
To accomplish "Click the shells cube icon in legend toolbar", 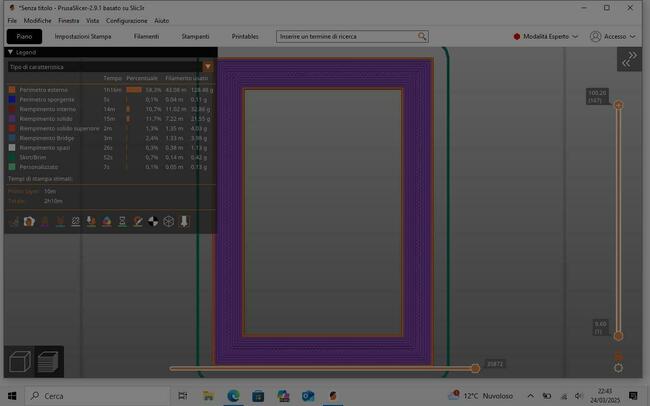I will pyautogui.click(x=169, y=221).
